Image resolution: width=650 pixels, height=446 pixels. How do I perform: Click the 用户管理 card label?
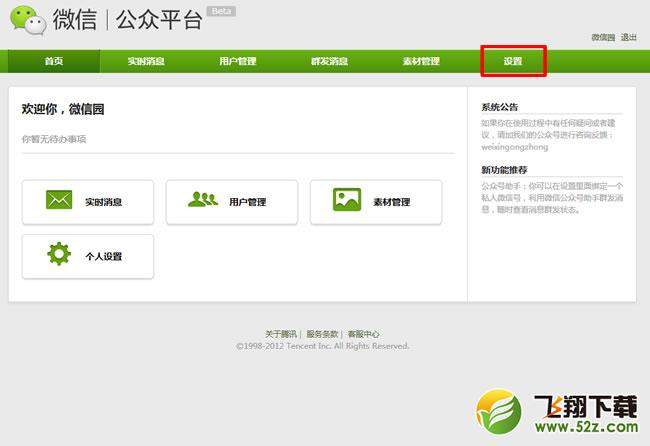(x=247, y=202)
